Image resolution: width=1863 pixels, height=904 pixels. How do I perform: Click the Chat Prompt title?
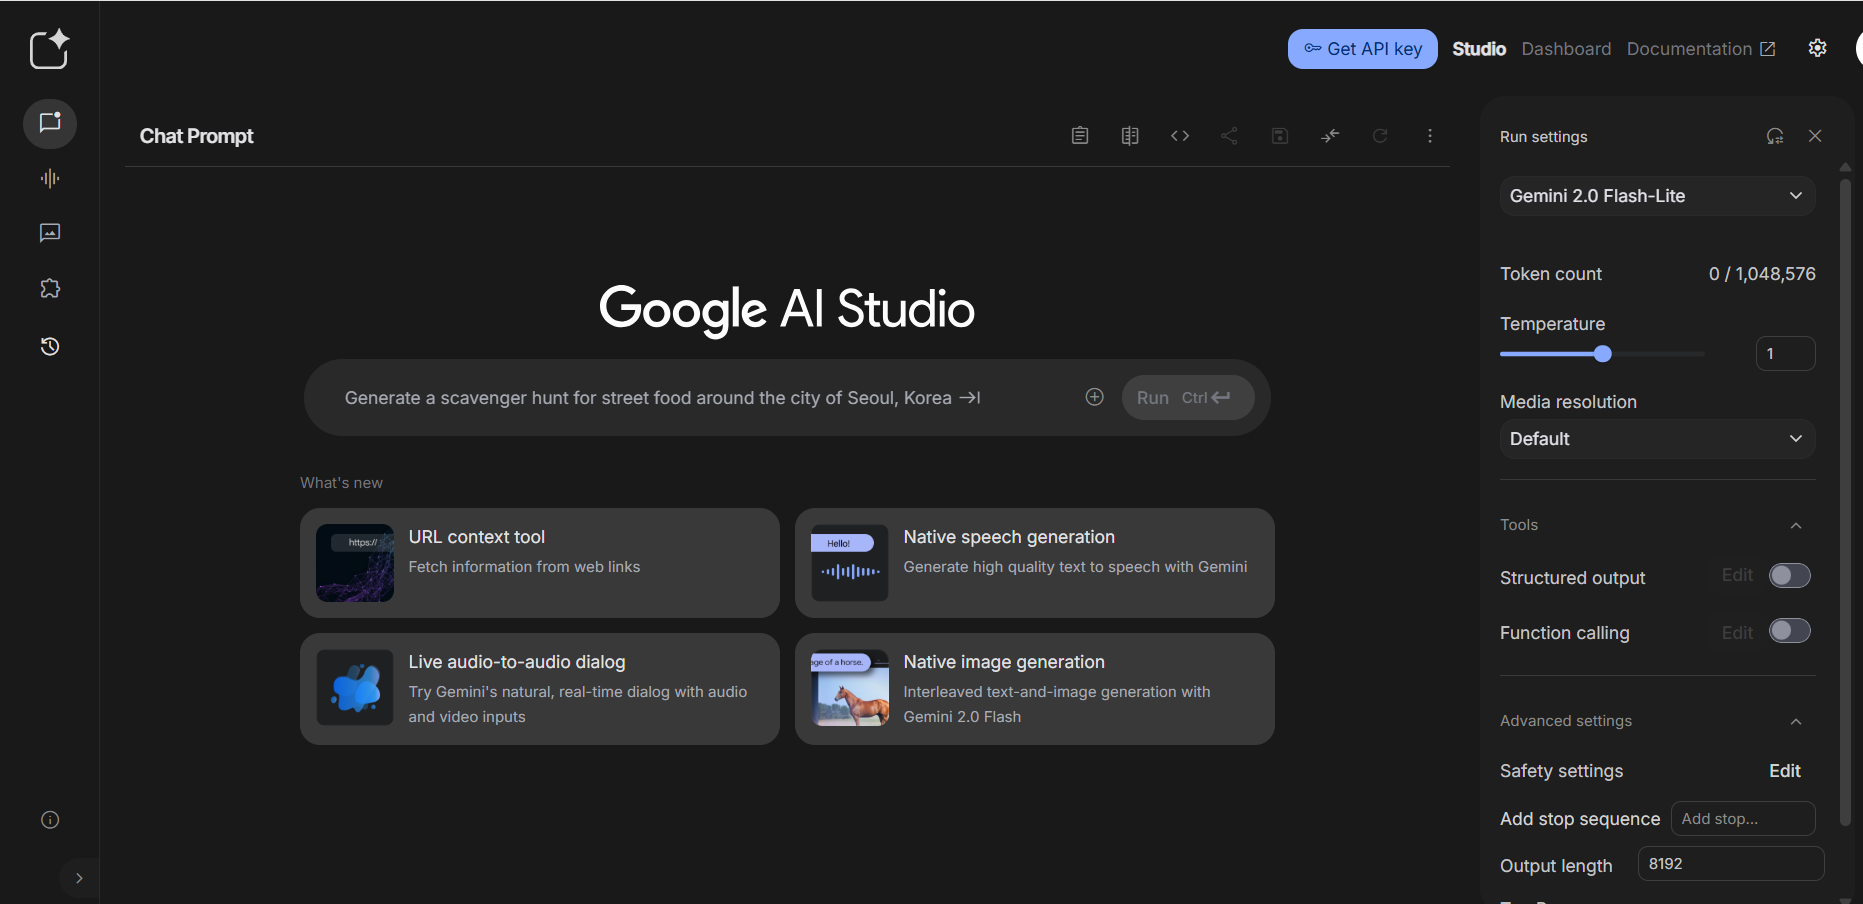click(196, 136)
